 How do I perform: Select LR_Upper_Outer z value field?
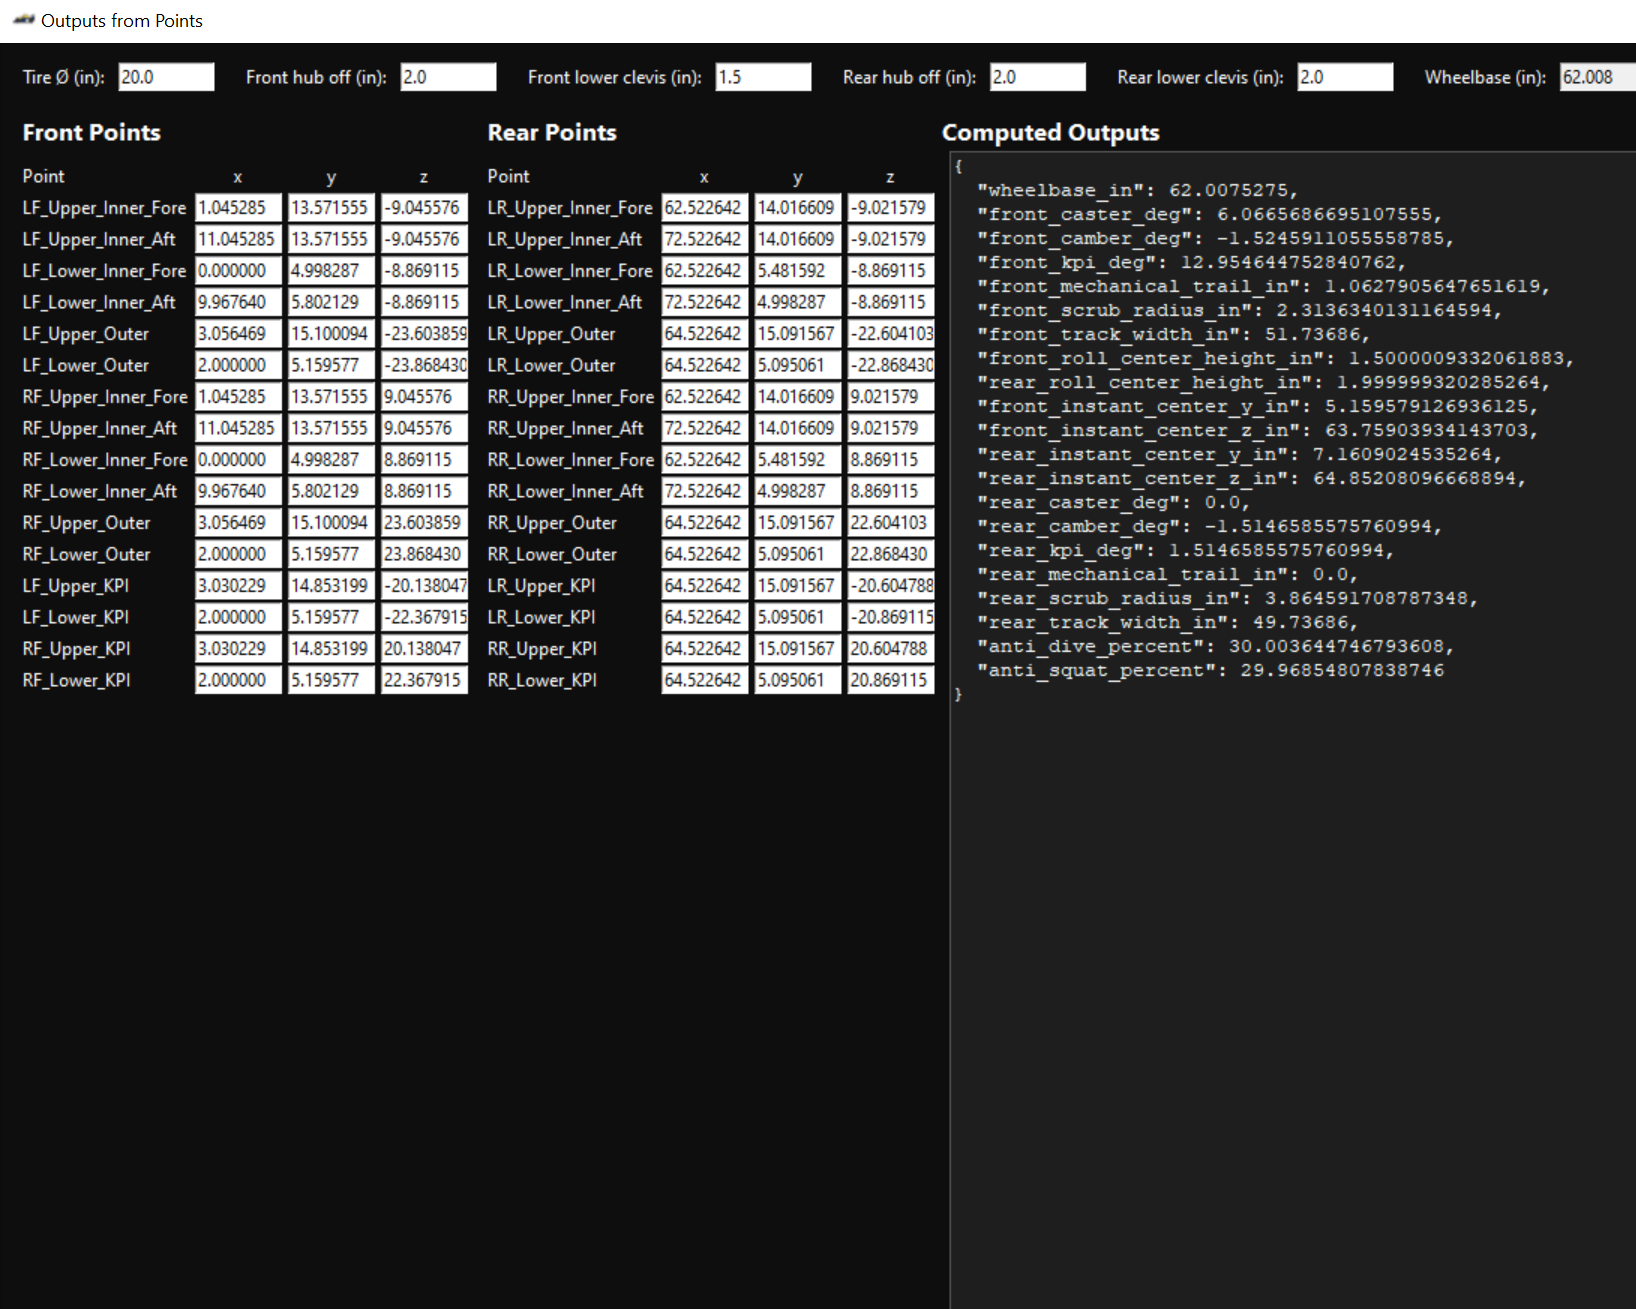pos(890,334)
